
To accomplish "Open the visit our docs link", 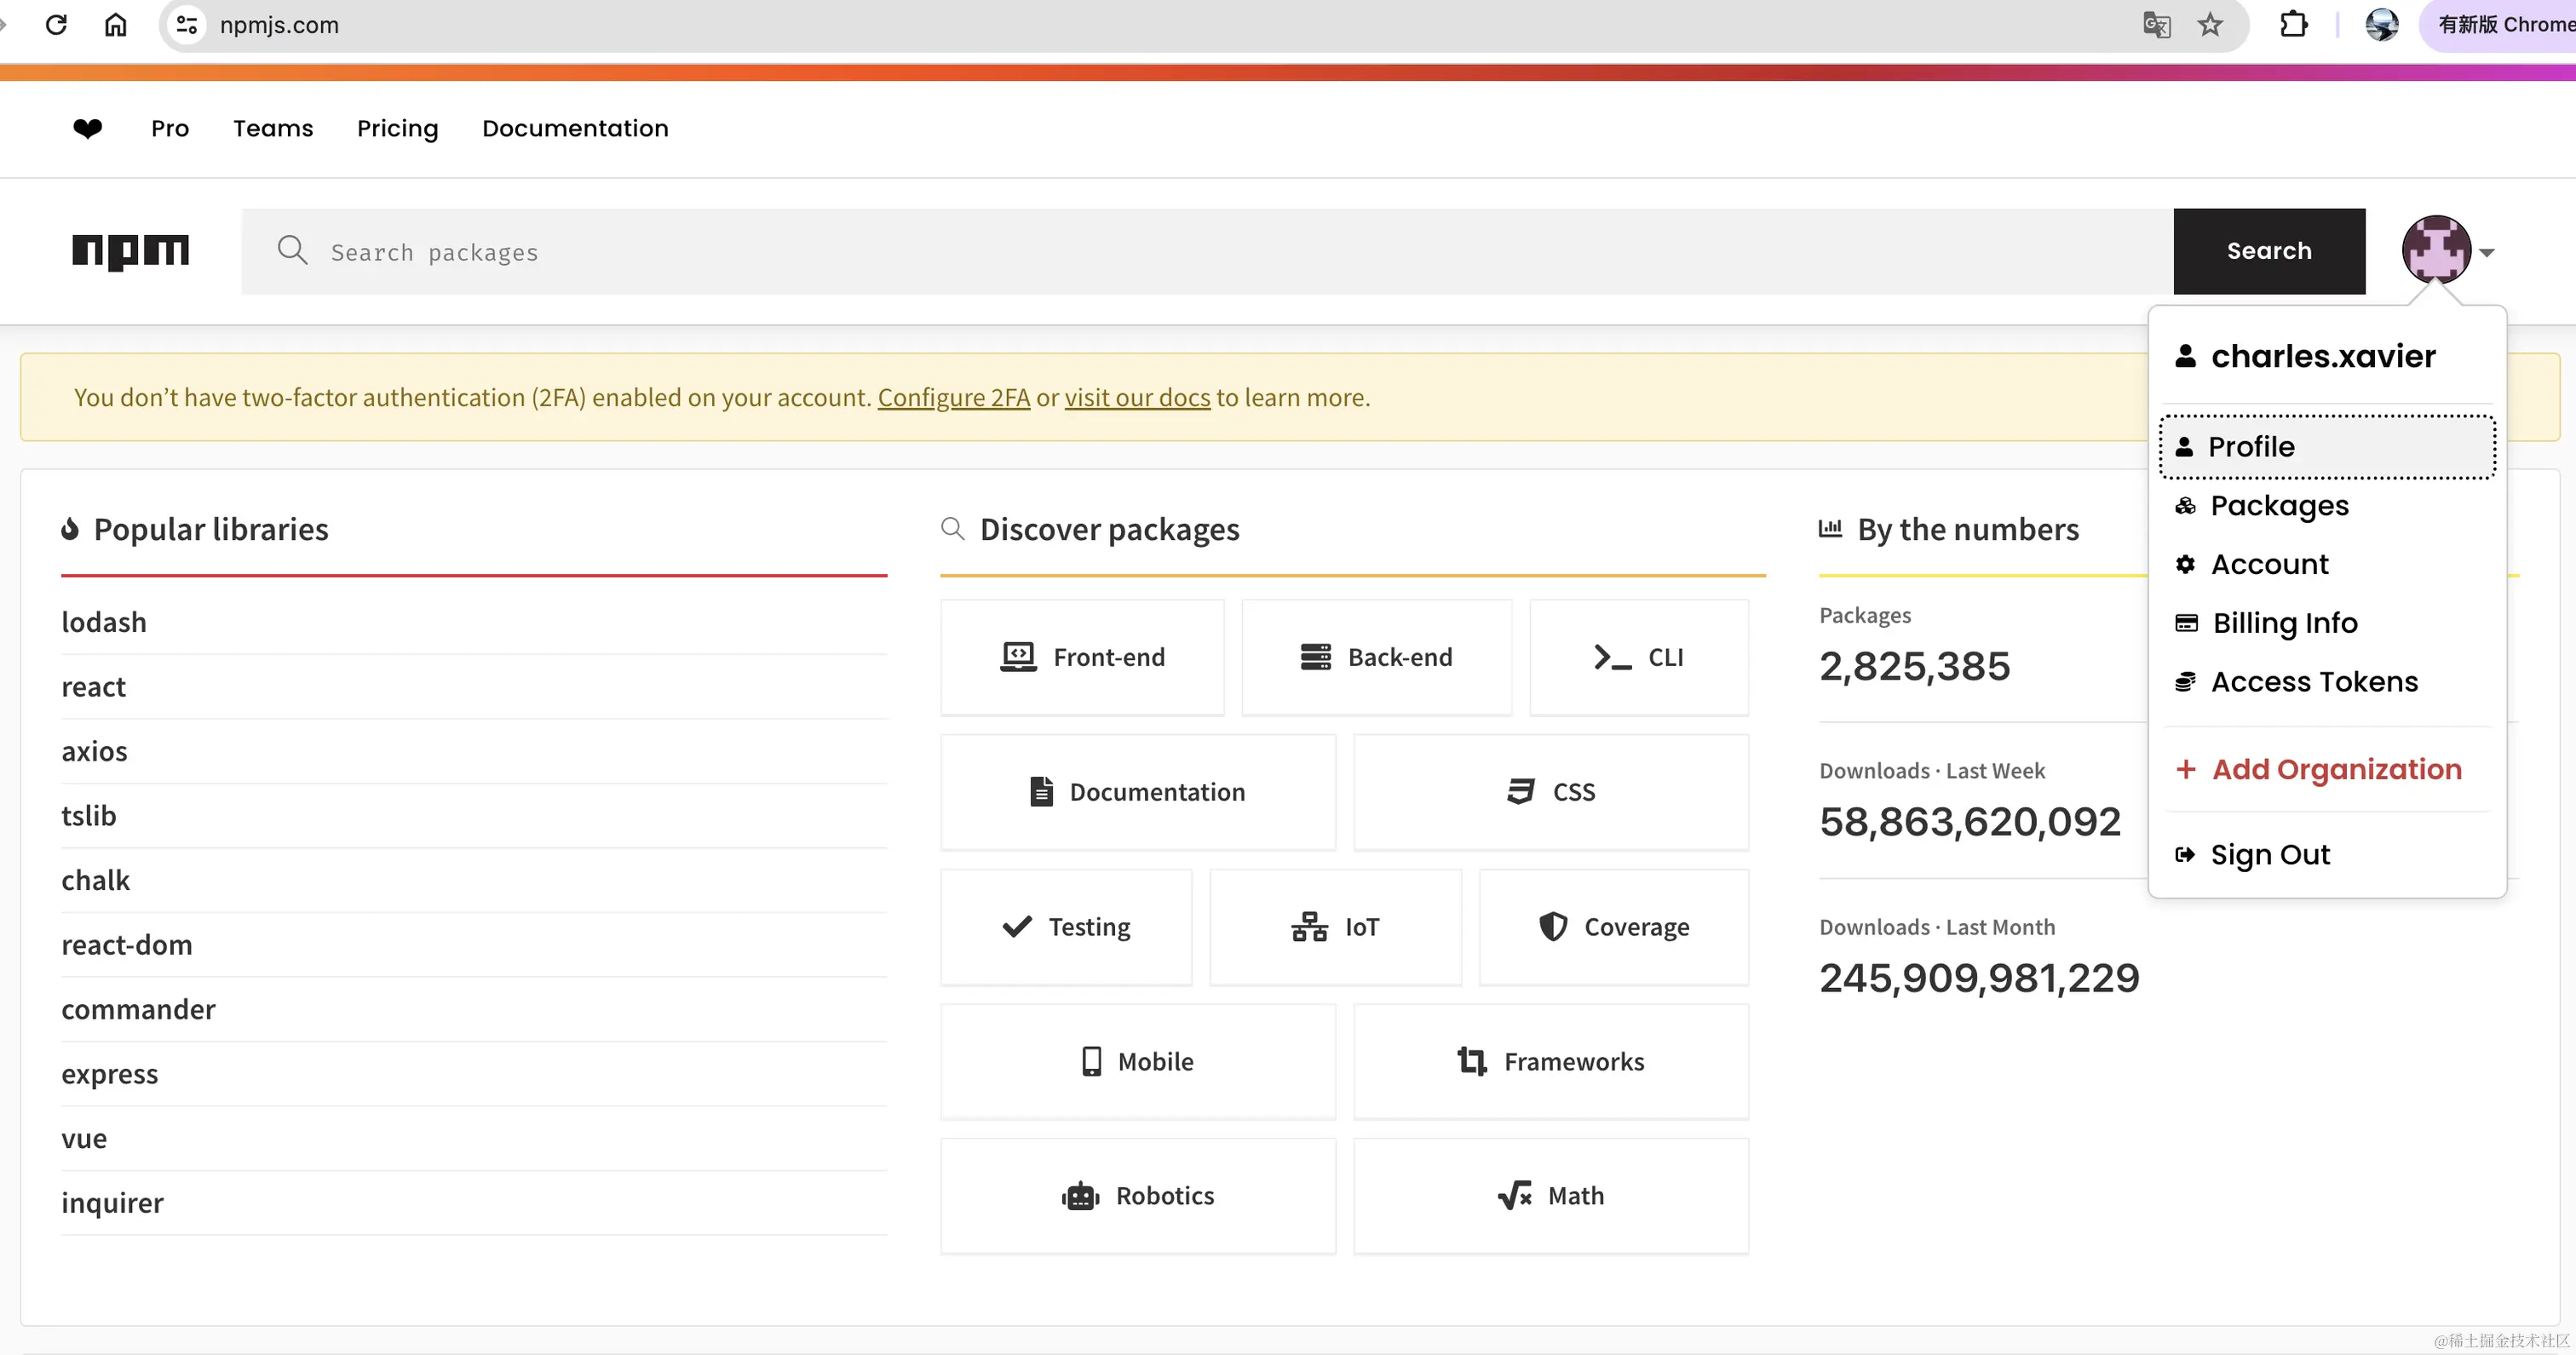I will tap(1137, 398).
